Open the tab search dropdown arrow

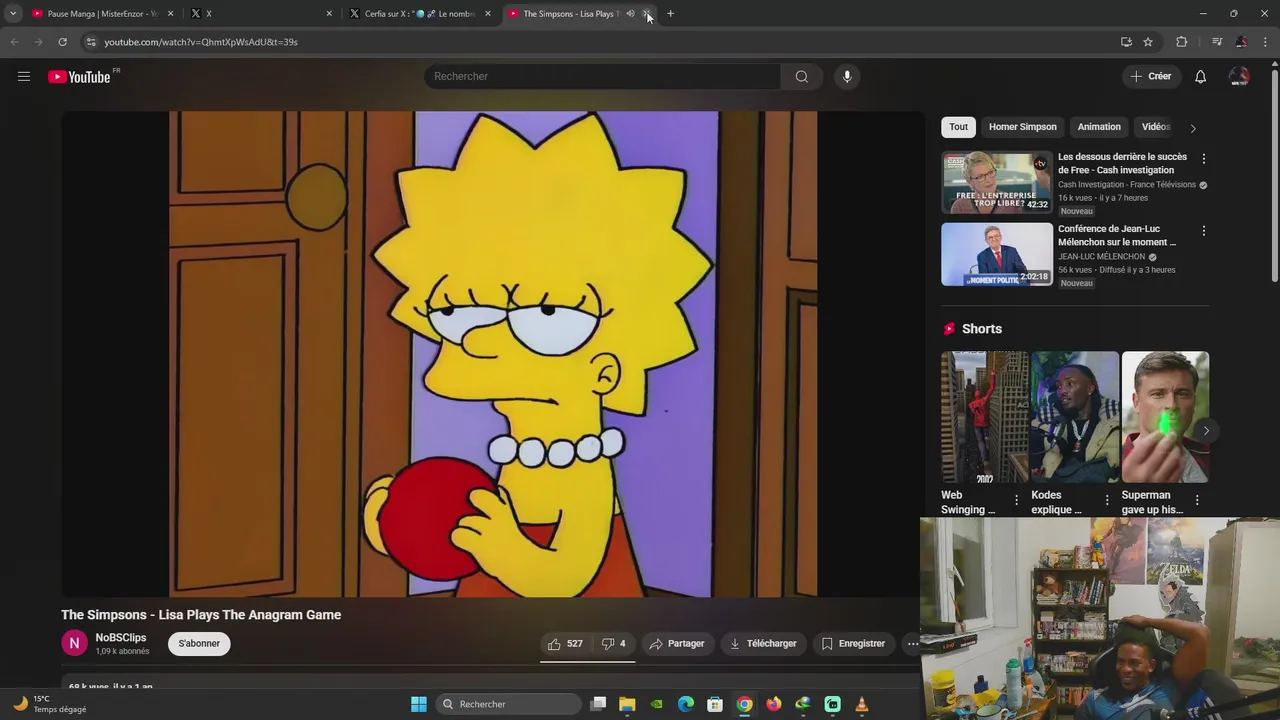point(13,14)
